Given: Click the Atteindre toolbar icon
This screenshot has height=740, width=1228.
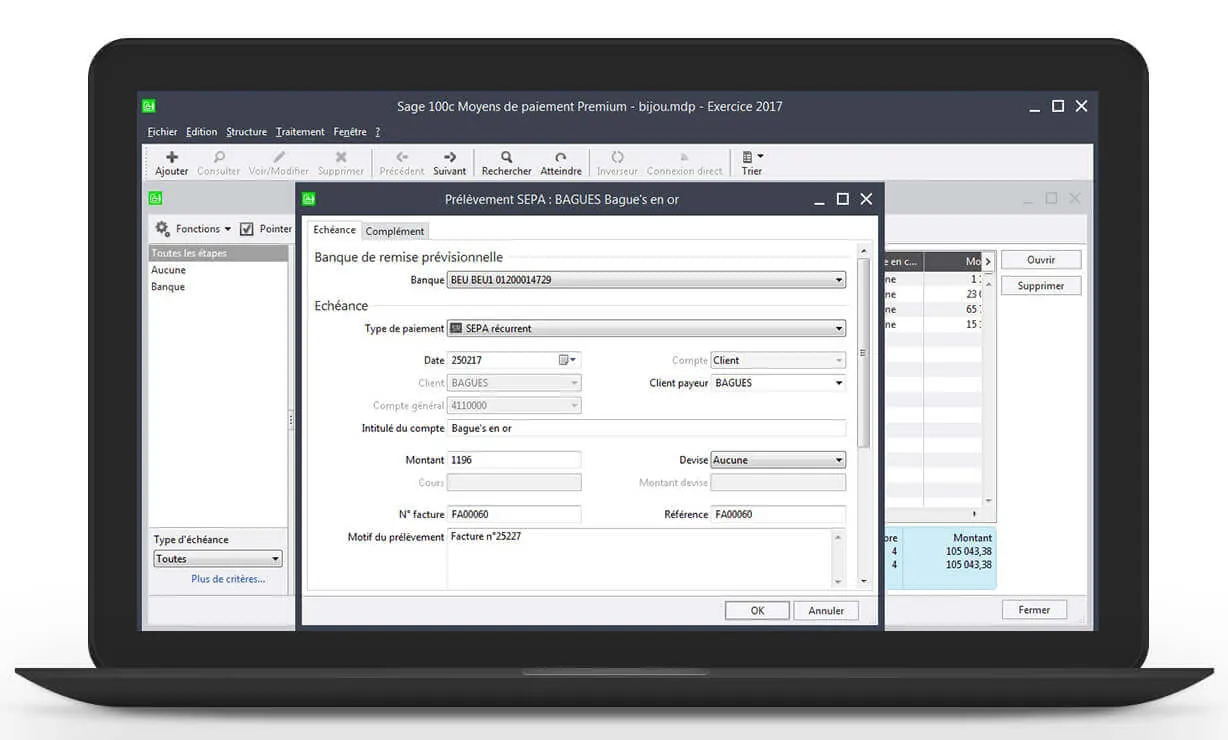Looking at the screenshot, I should (561, 157).
